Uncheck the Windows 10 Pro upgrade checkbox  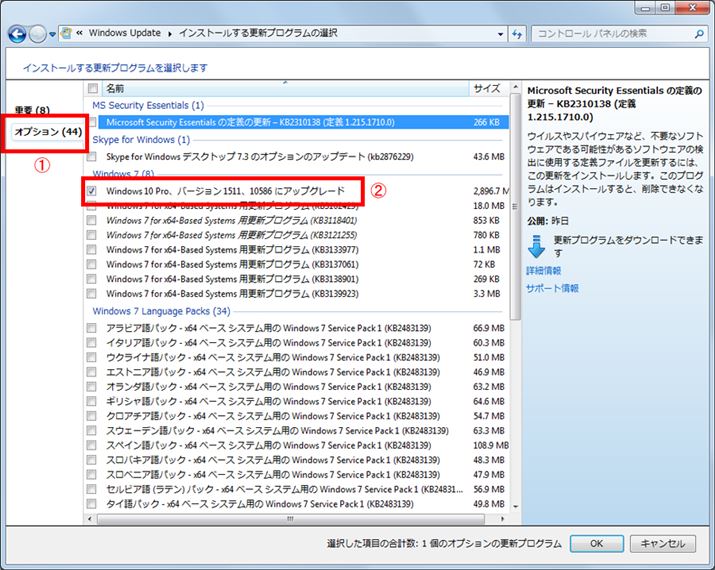coord(92,191)
